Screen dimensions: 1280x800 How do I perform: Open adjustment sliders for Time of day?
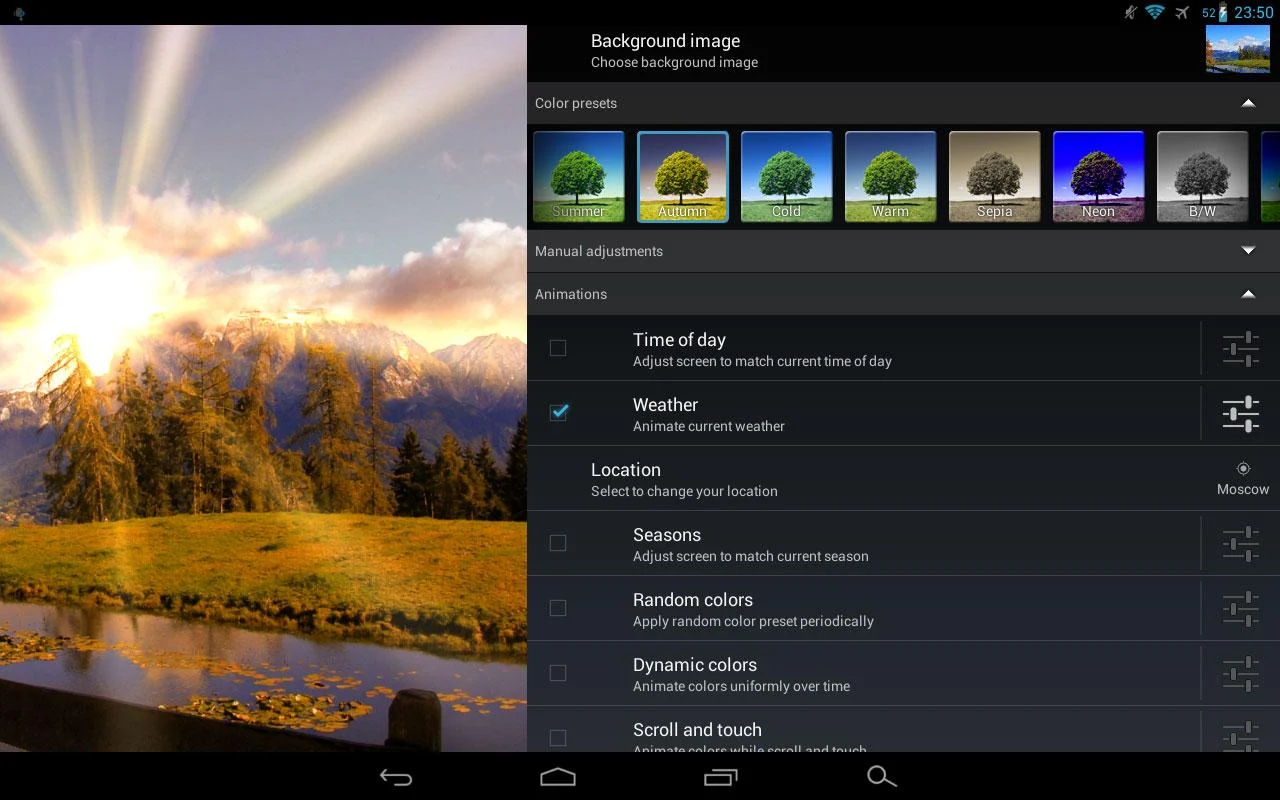click(1239, 348)
